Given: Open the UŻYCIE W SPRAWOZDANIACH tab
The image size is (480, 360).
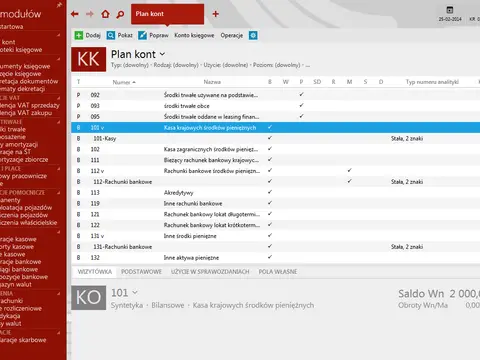Looking at the screenshot, I should (210, 272).
